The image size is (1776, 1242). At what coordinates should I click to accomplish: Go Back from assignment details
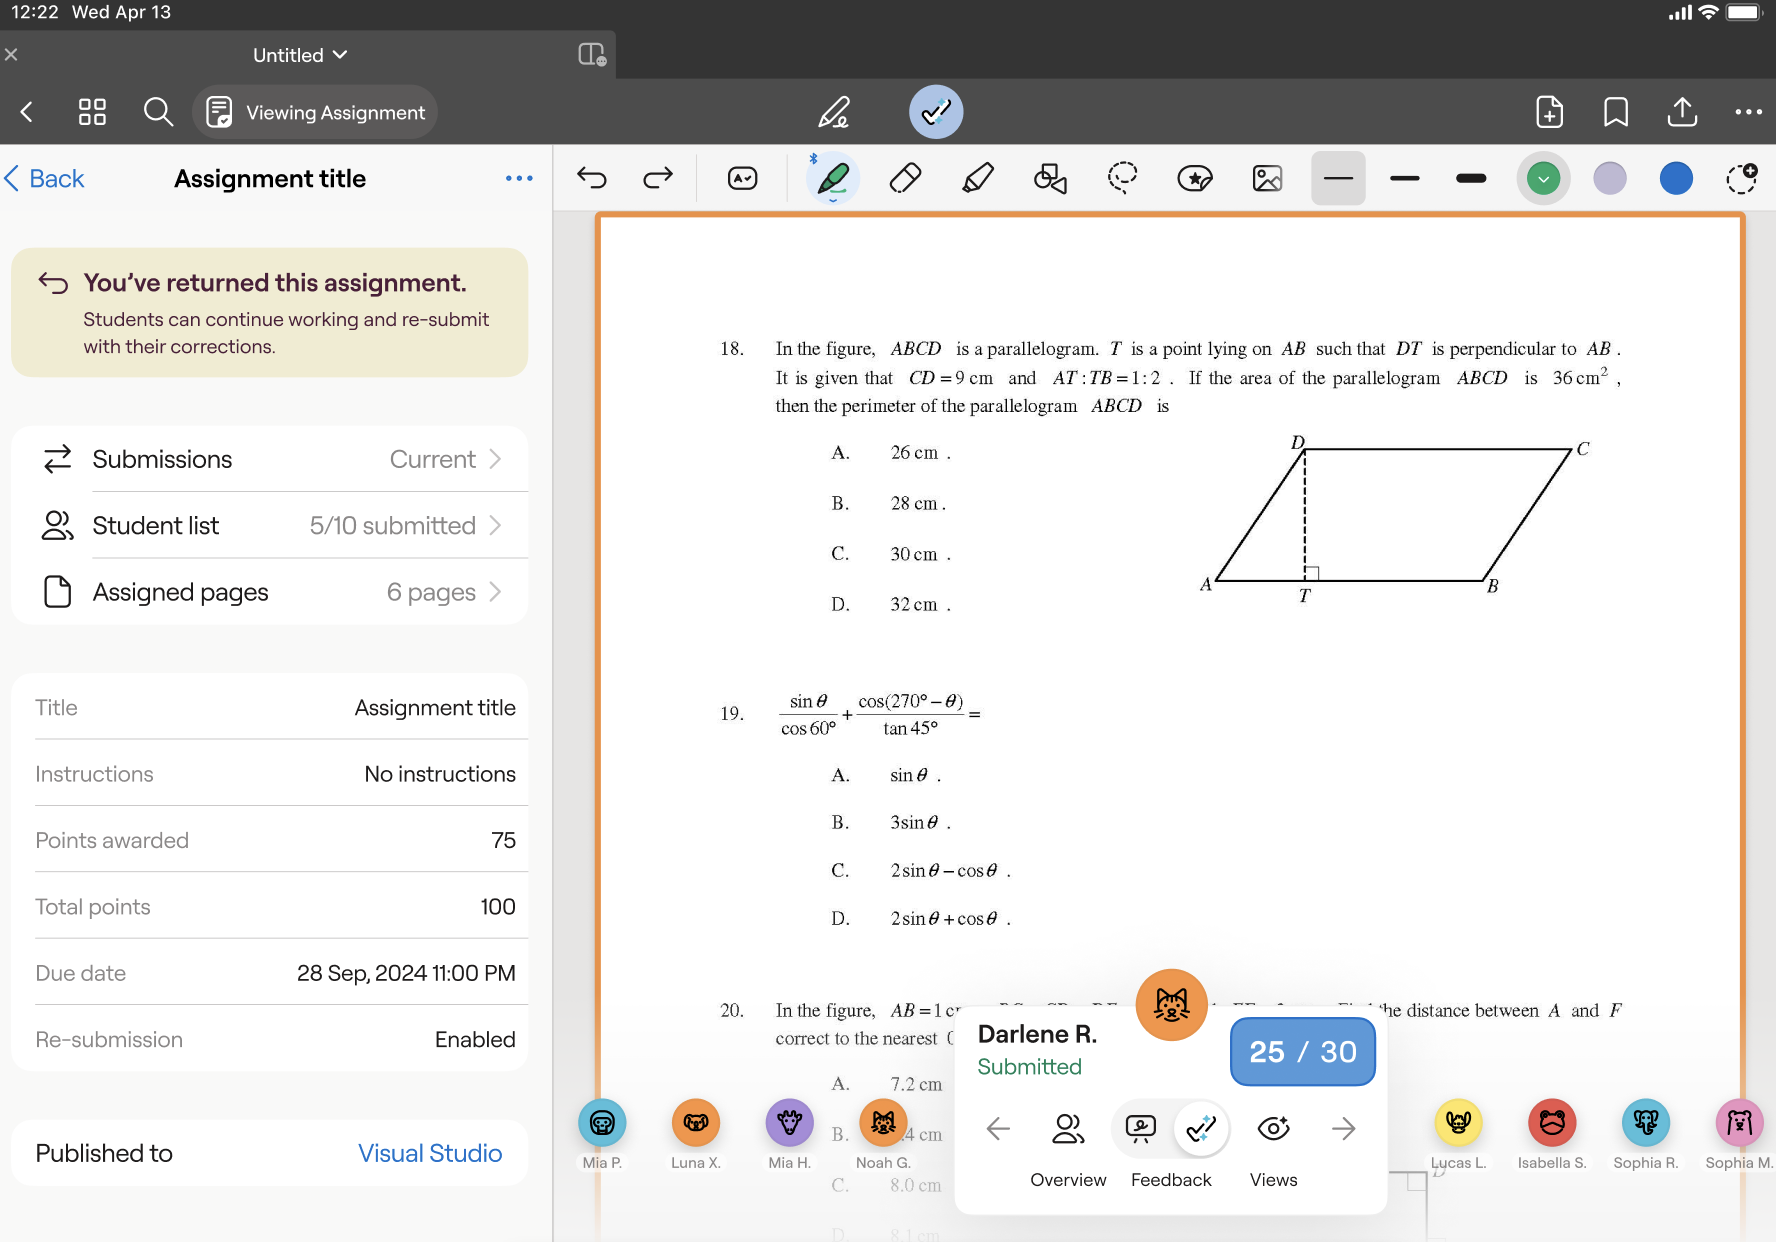pyautogui.click(x=45, y=179)
